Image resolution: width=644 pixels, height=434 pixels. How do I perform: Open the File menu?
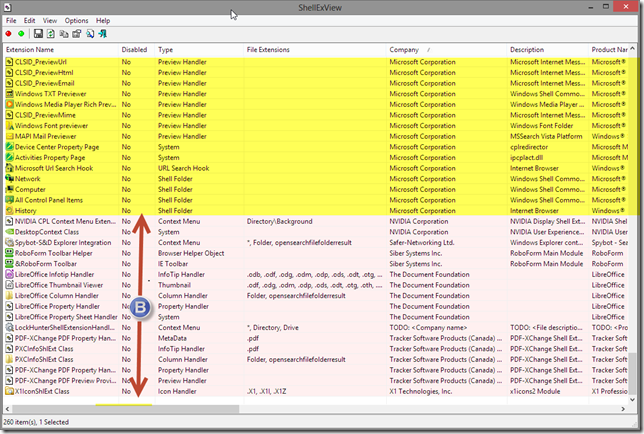pyautogui.click(x=11, y=21)
